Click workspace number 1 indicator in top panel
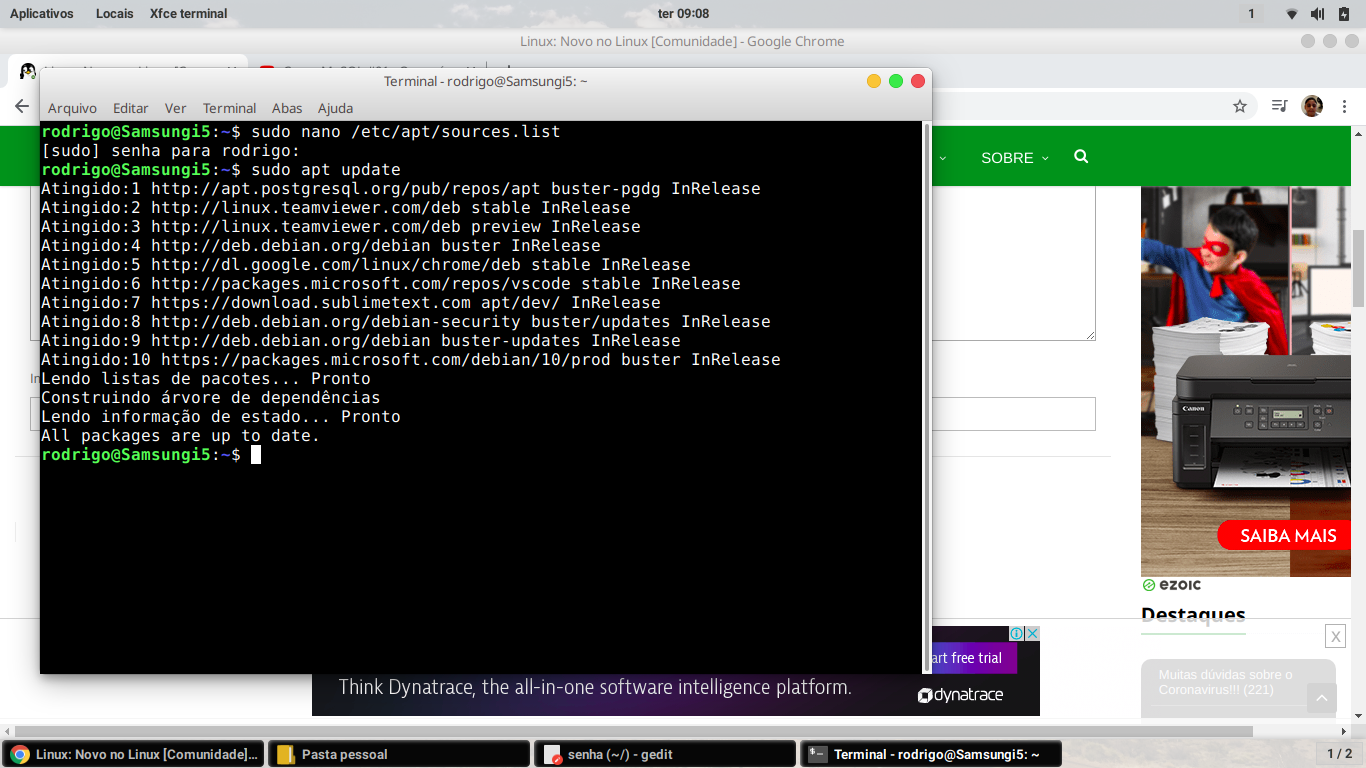The image size is (1366, 768). pos(1251,13)
